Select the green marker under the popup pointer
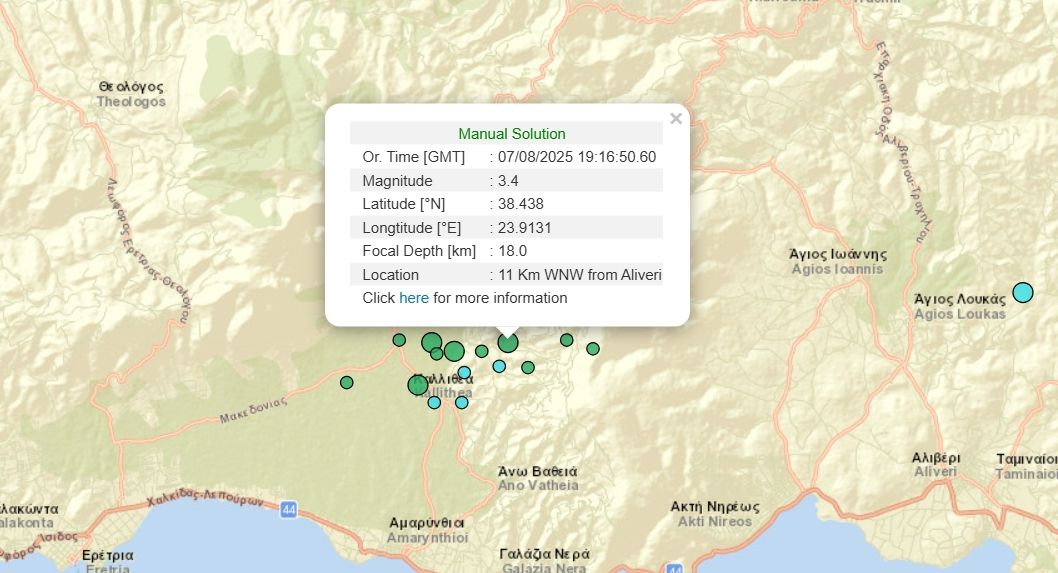Image resolution: width=1058 pixels, height=573 pixels. [508, 343]
